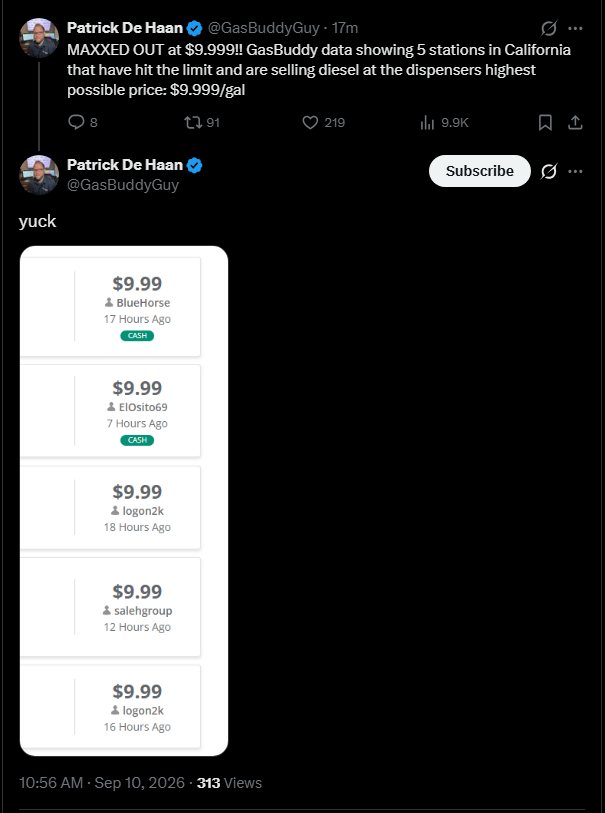Subscribe to Patrick De Haan
This screenshot has height=813, width=605.
coord(480,171)
